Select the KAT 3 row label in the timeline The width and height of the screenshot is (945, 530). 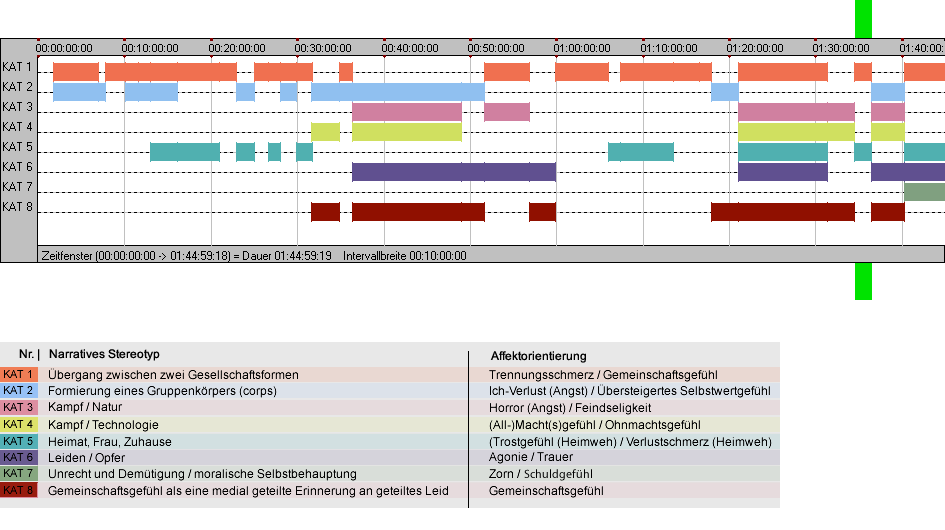tap(17, 107)
